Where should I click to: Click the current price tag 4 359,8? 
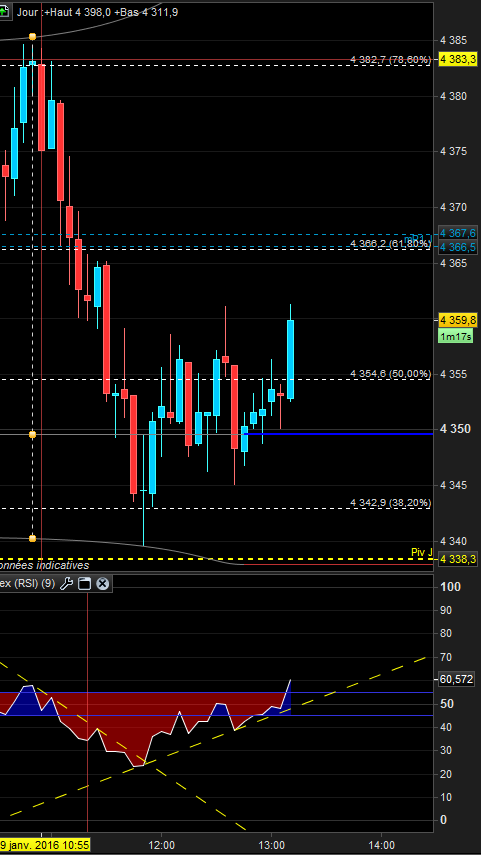click(458, 319)
